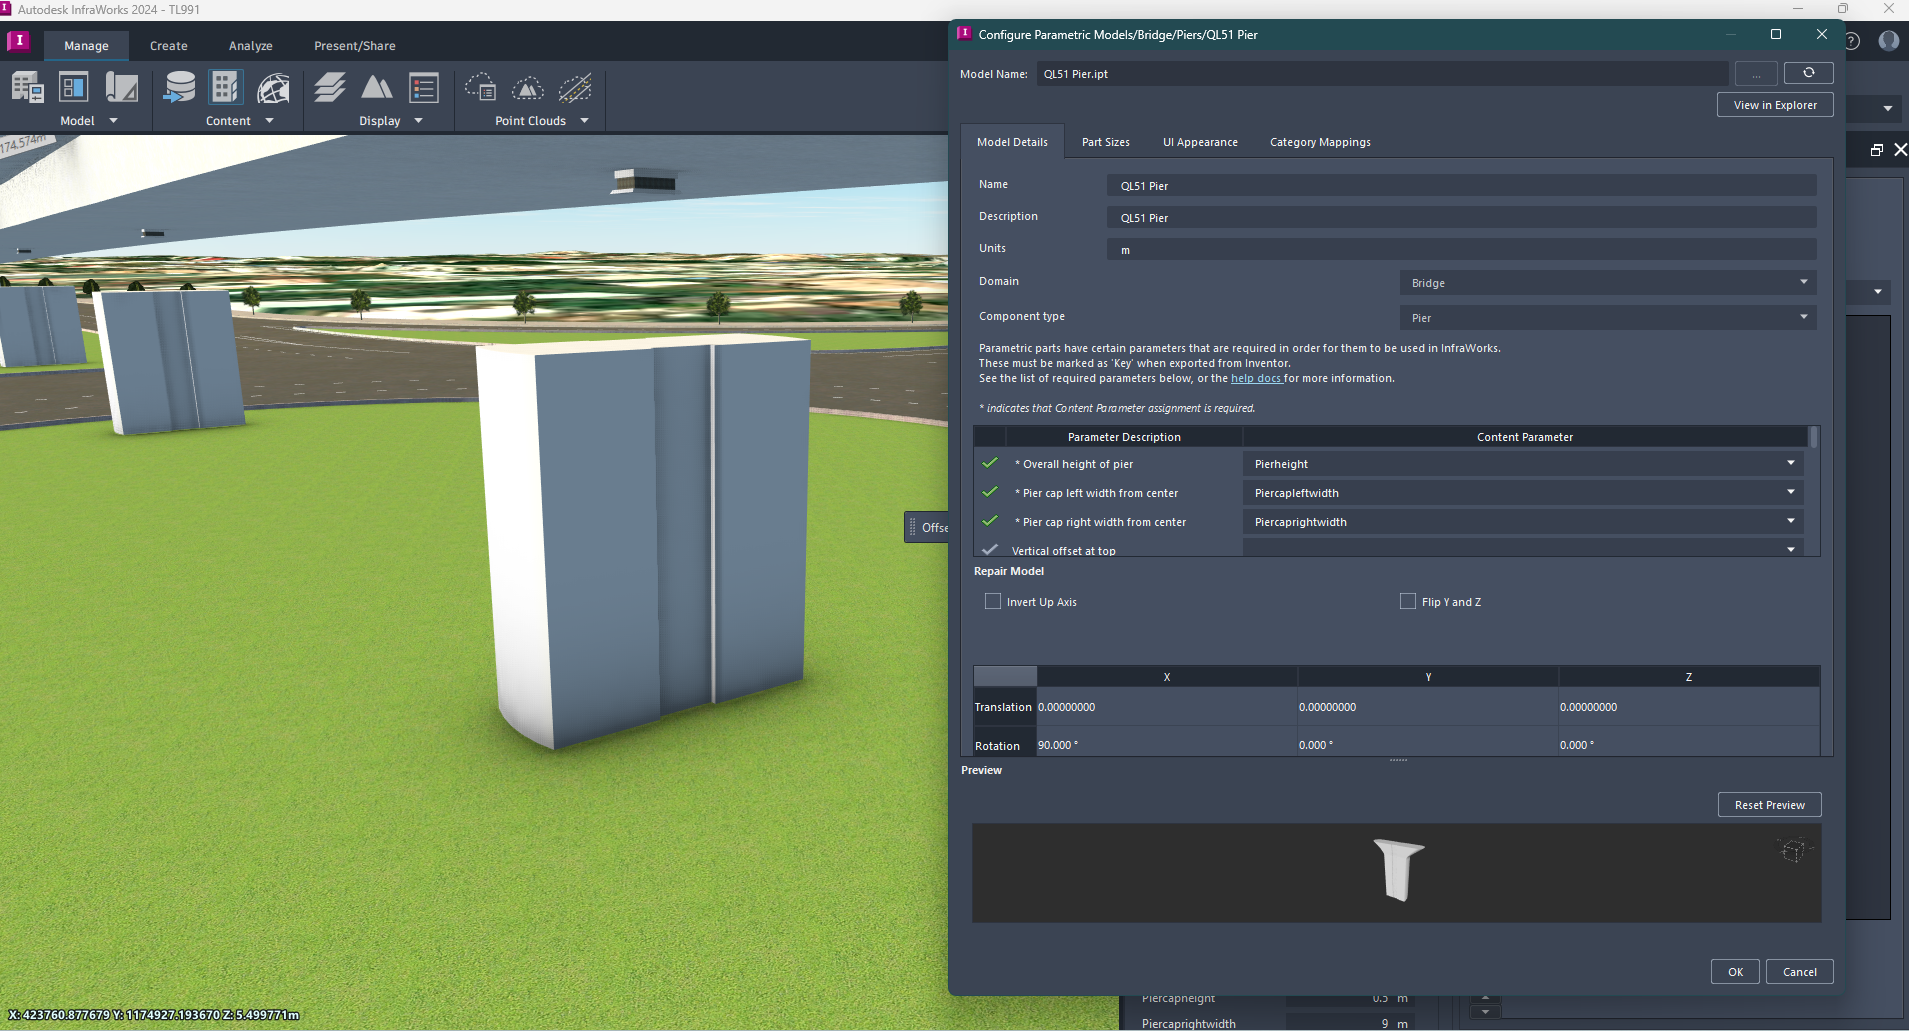Follow the help docs link
The image size is (1909, 1031).
pyautogui.click(x=1255, y=379)
